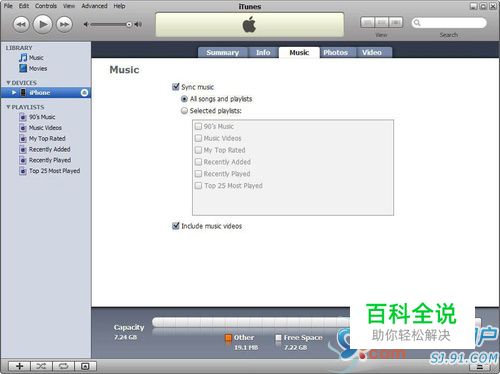This screenshot has width=500, height=374.
Task: Show the artwork viewer button
Action: [x=85, y=366]
